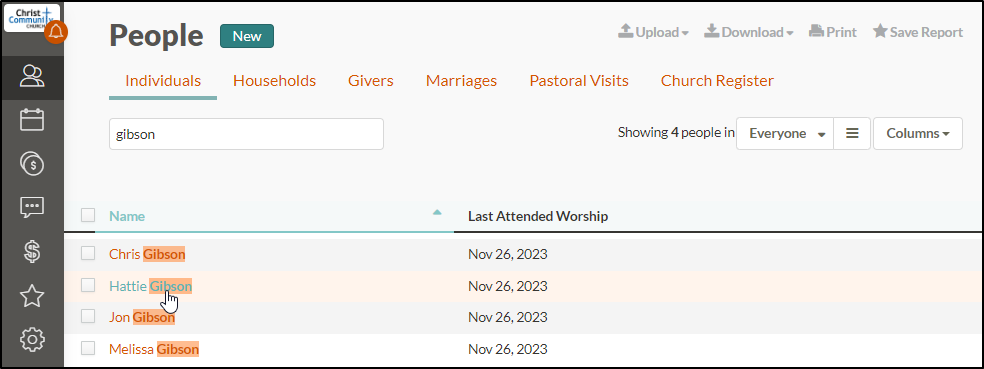Select the People icon in sidebar
984x369 pixels.
pos(32,77)
